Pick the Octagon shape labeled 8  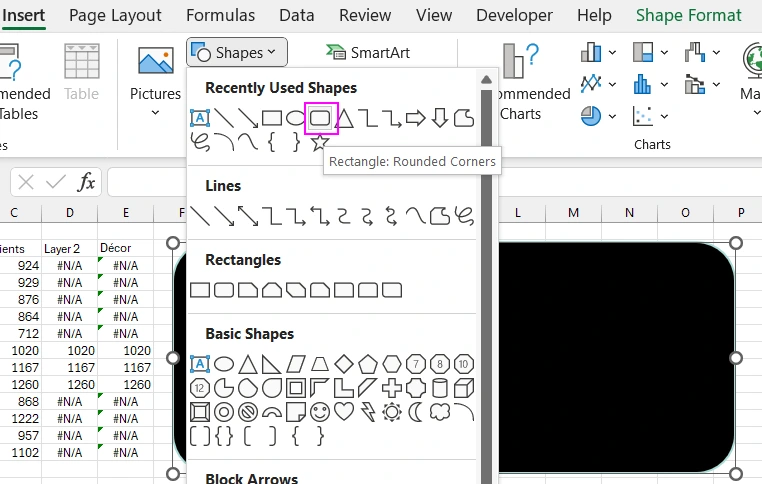click(440, 363)
